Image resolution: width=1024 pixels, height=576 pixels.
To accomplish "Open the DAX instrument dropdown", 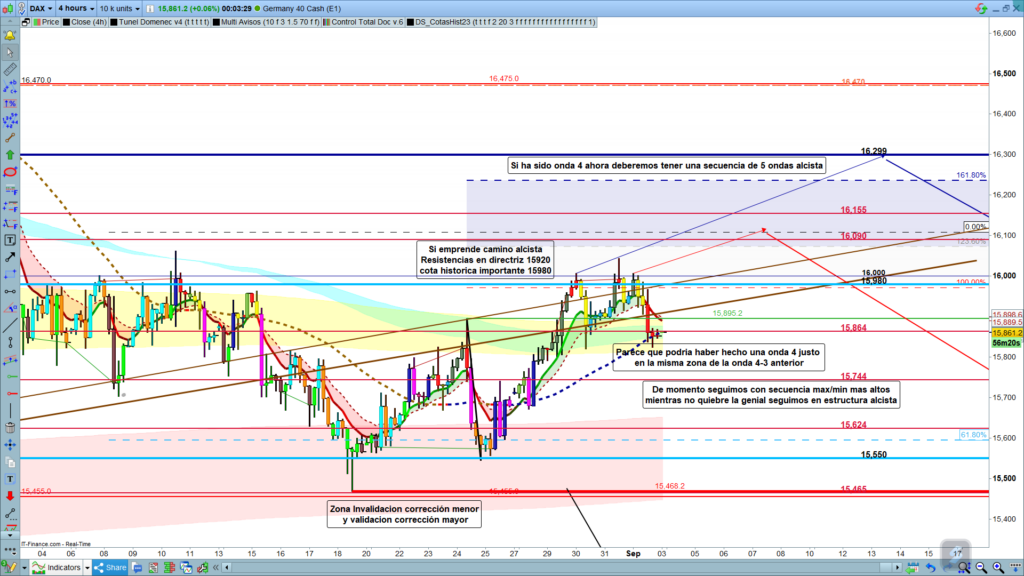I will (40, 7).
